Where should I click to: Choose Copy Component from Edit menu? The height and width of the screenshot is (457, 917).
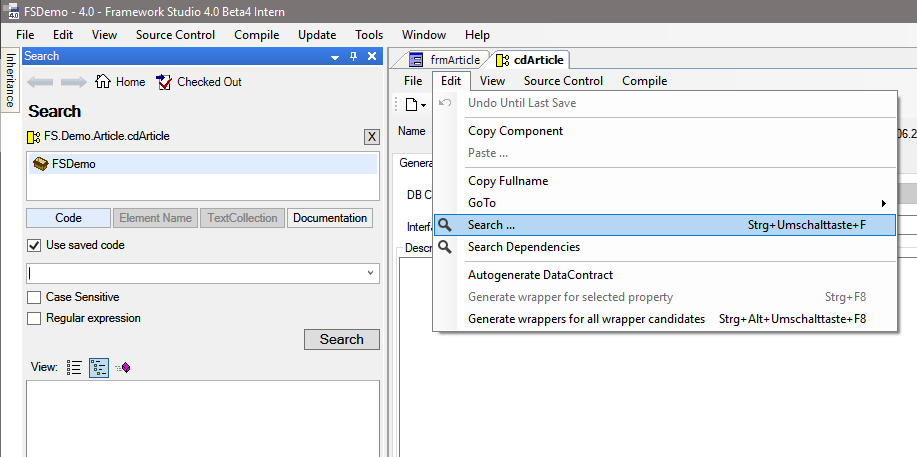click(x=665, y=131)
